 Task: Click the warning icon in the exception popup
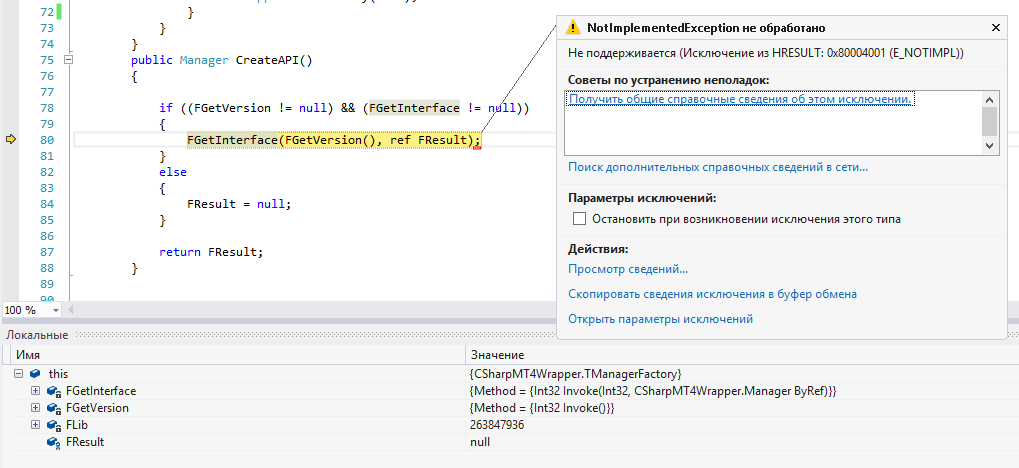tap(572, 27)
